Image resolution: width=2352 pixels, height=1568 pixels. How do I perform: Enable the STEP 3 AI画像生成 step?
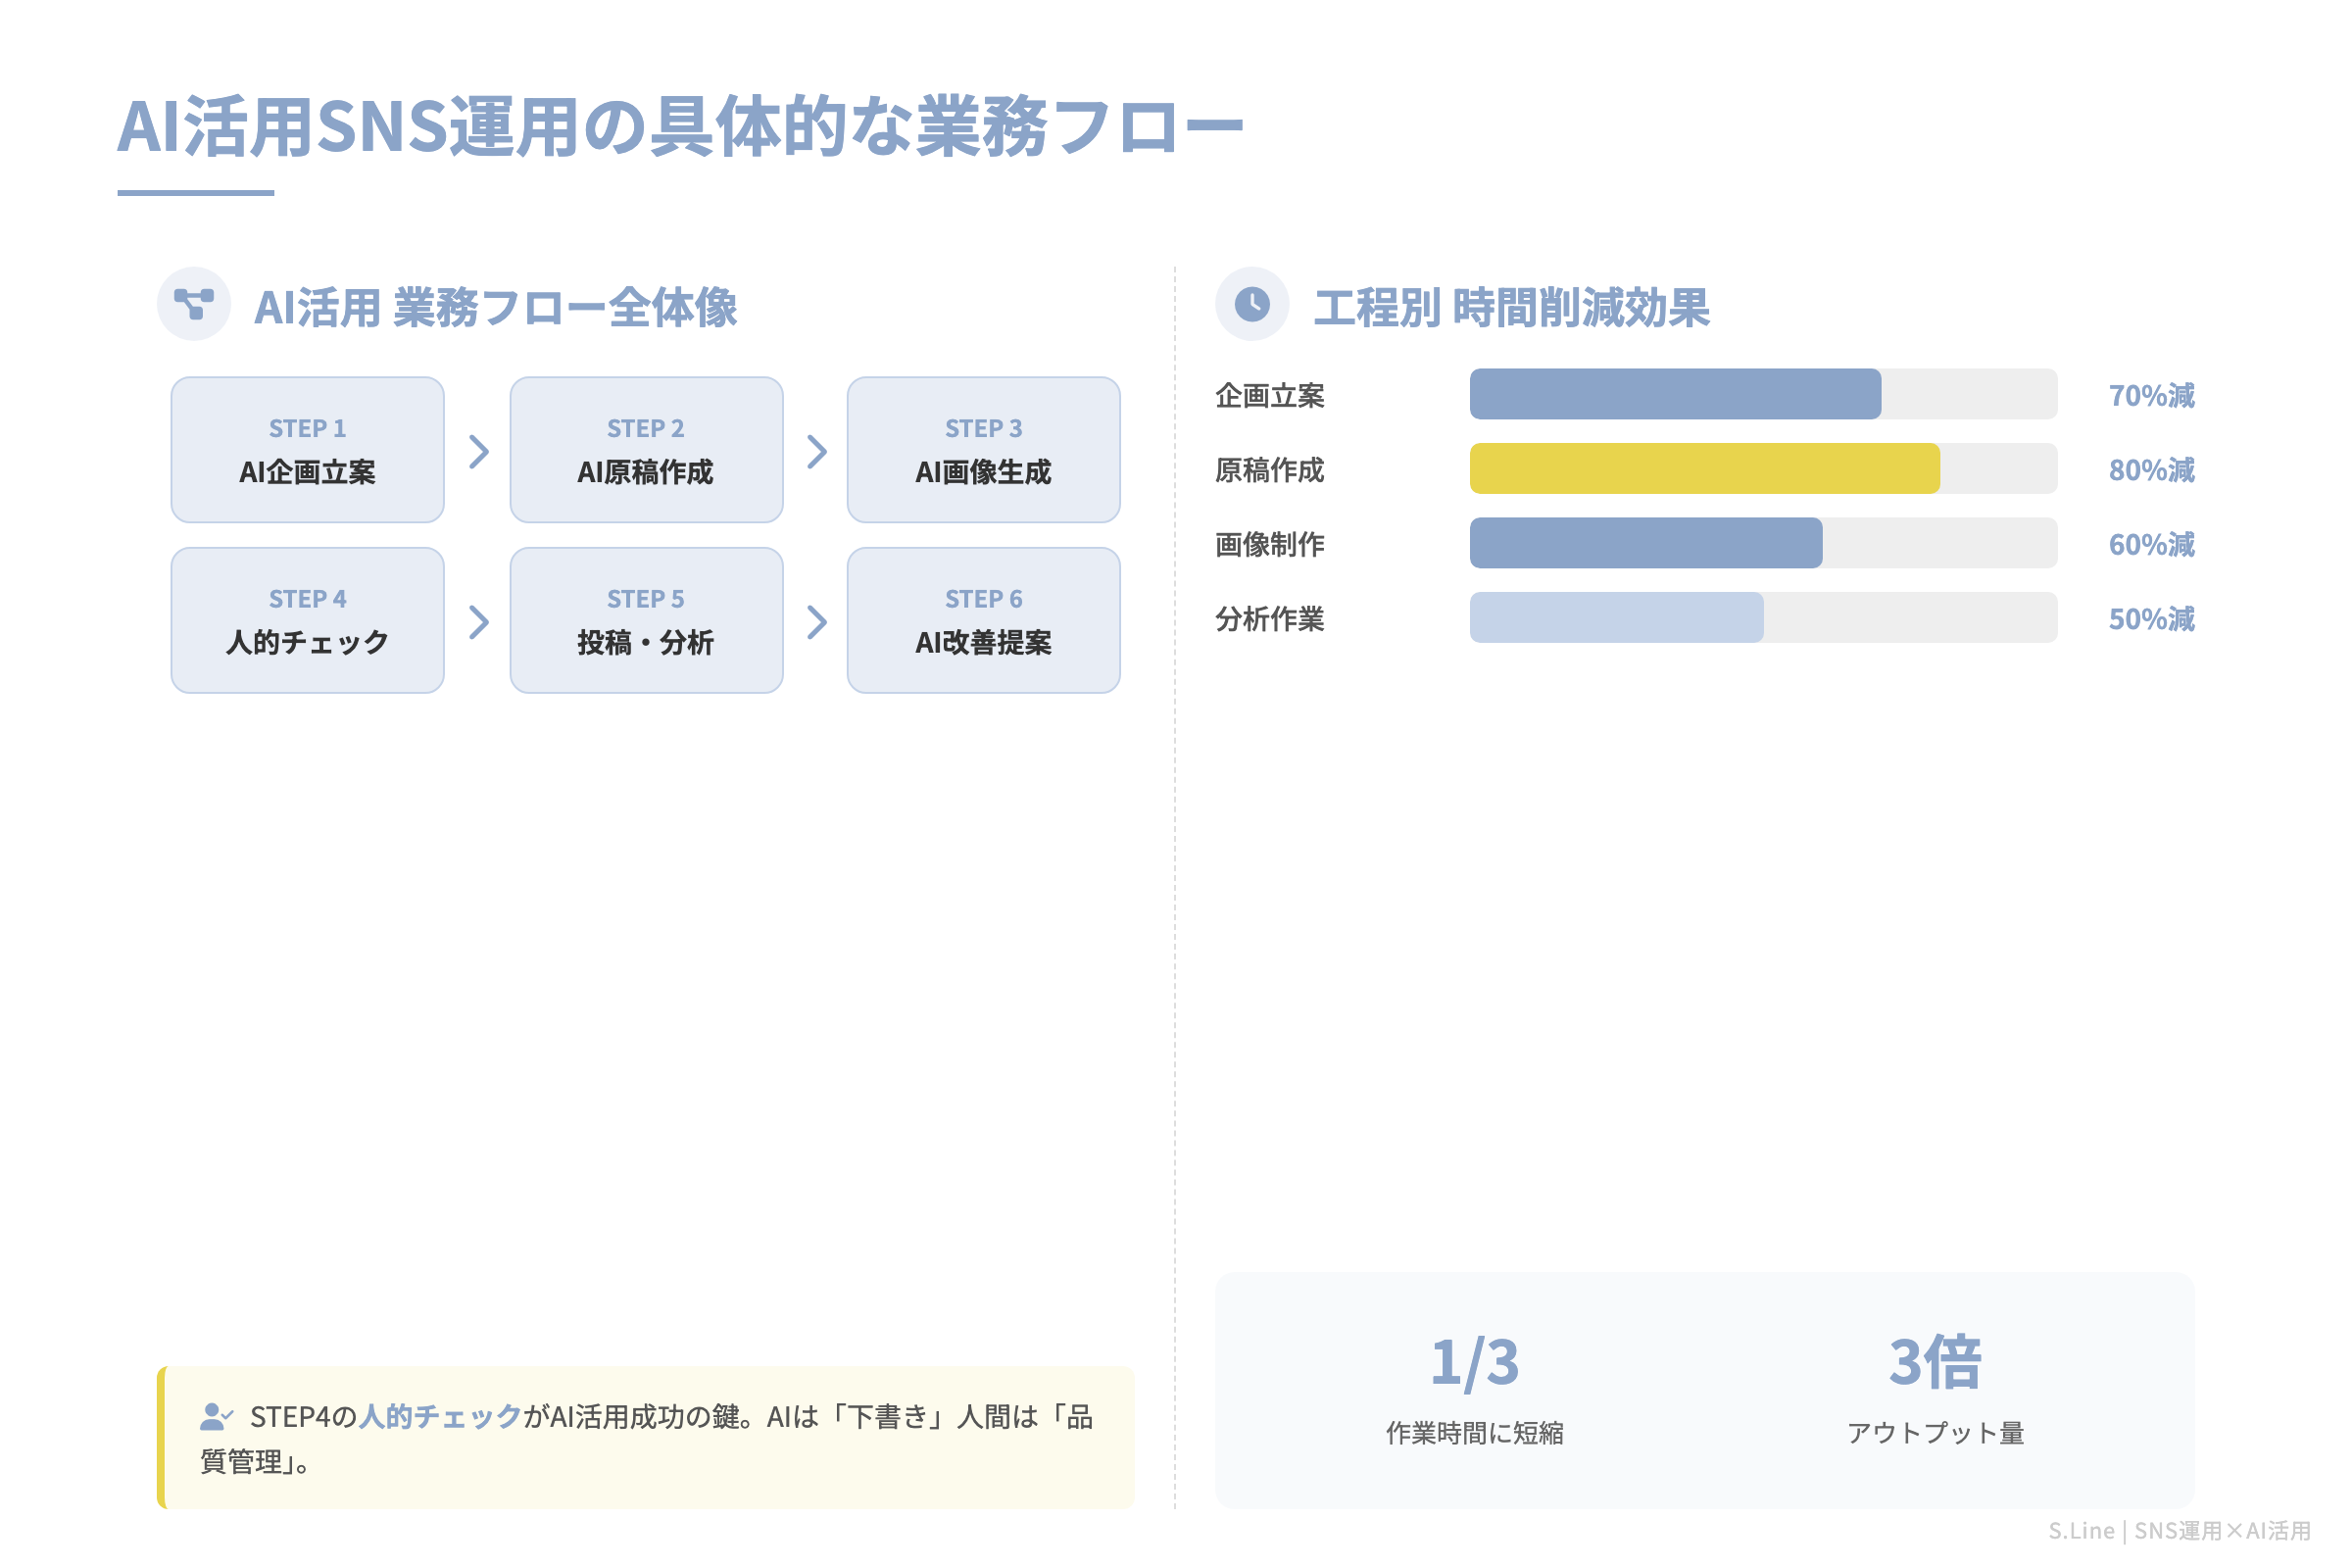984,450
